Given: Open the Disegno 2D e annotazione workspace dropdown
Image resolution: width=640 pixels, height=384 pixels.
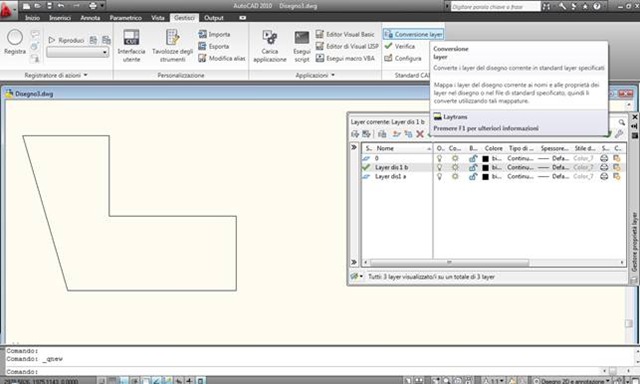Looking at the screenshot, I should (572, 381).
